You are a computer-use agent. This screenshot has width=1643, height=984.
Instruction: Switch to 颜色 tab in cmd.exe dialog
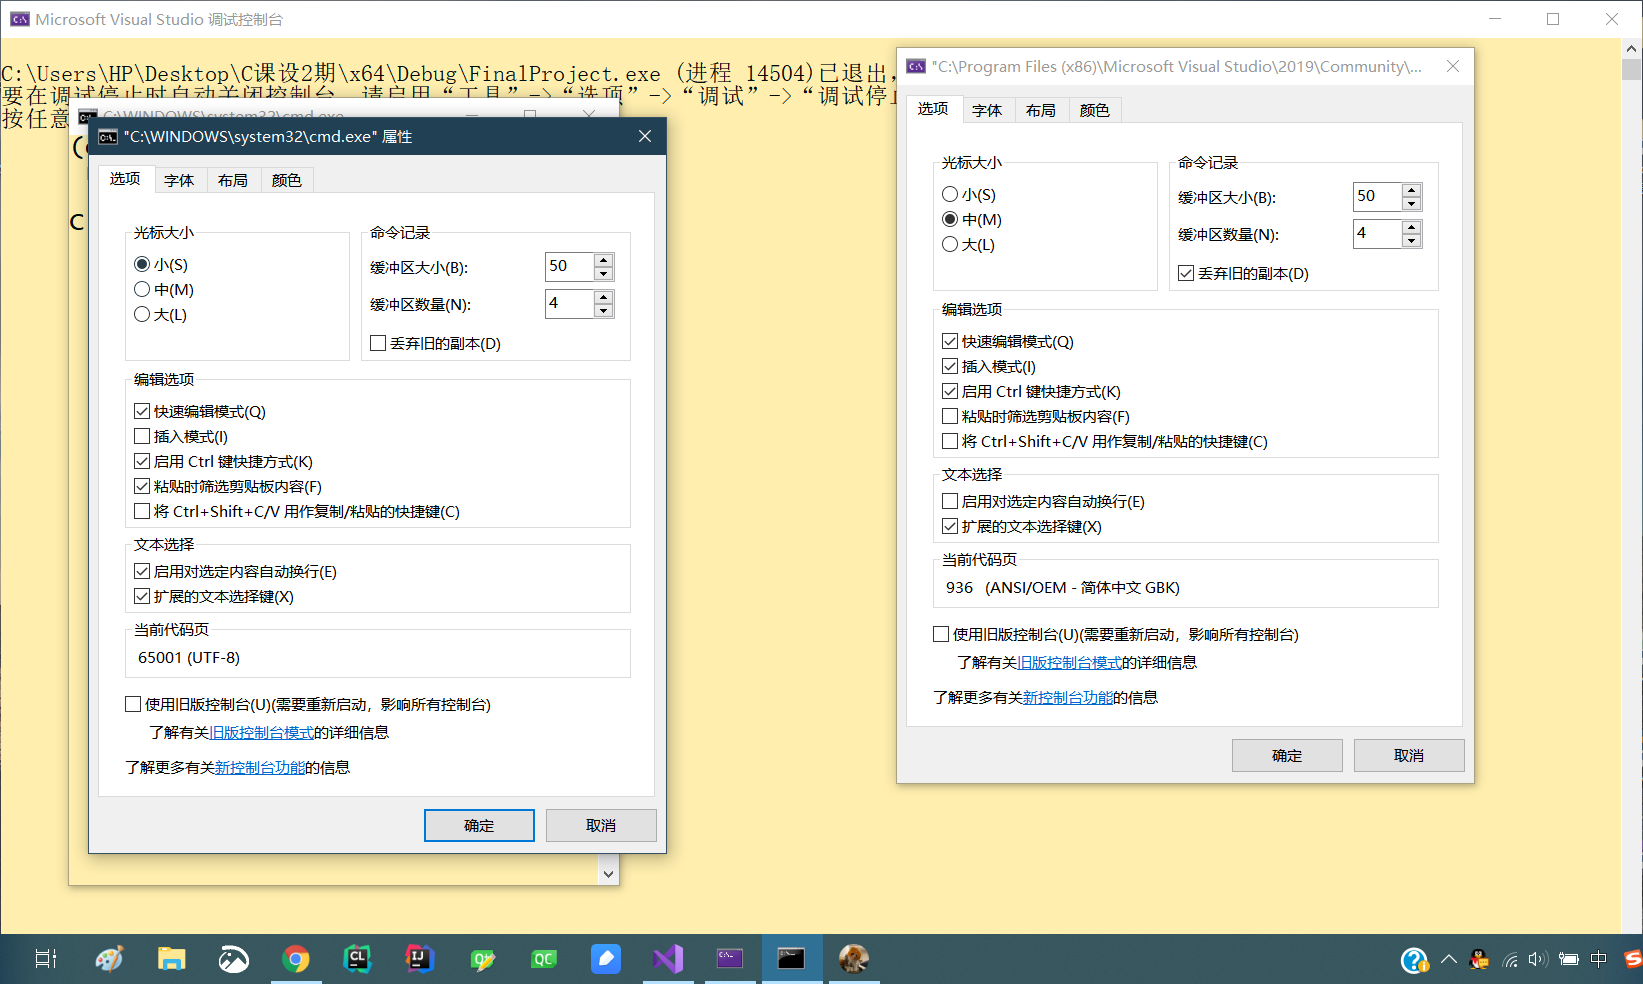287,180
